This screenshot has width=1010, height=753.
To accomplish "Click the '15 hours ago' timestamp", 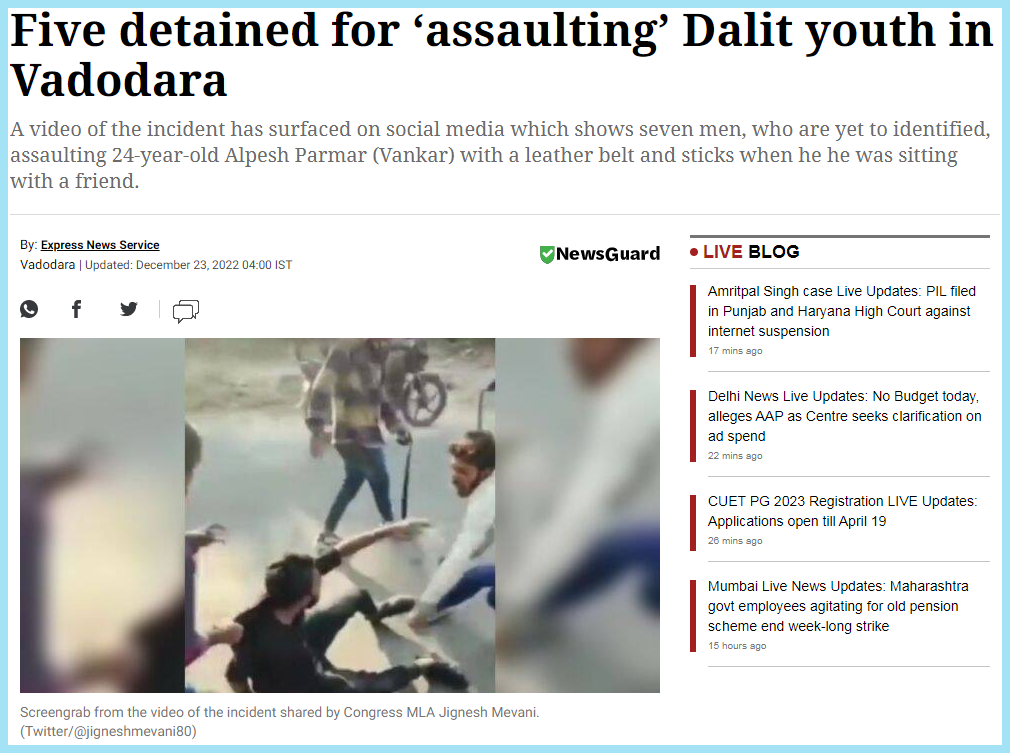I will pyautogui.click(x=737, y=645).
